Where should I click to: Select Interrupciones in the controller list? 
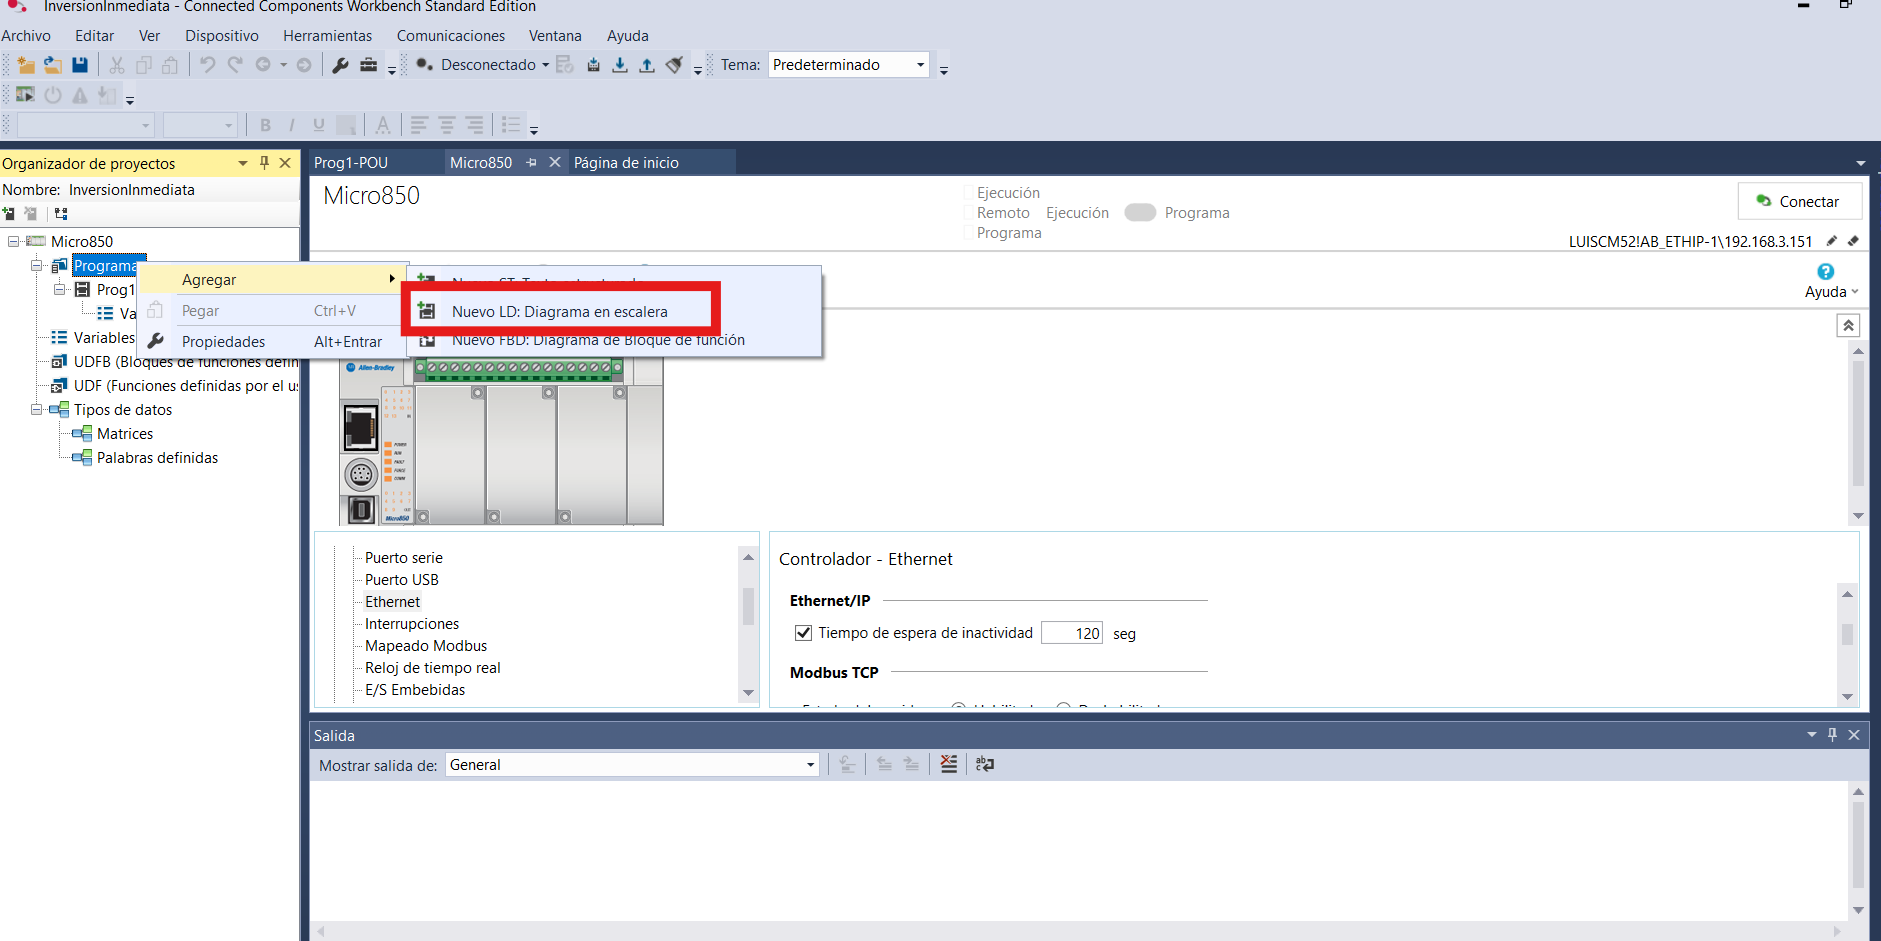(412, 624)
